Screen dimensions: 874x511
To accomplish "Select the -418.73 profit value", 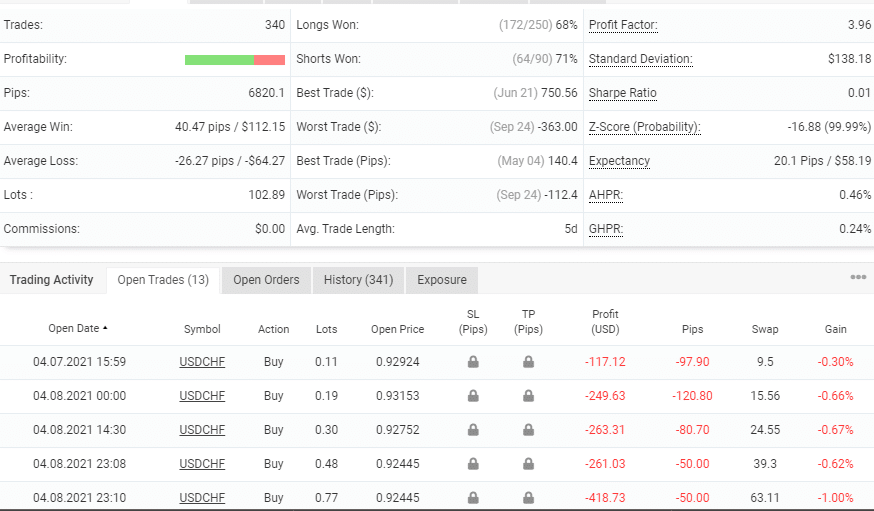I will pos(605,498).
